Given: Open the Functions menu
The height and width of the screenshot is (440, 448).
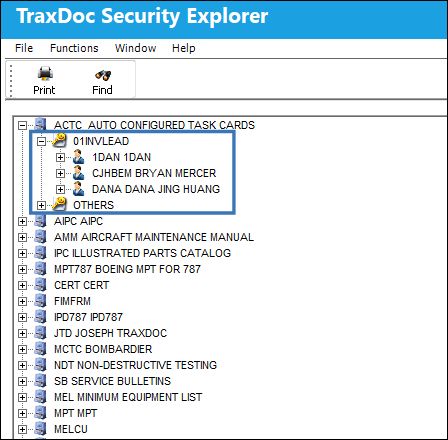Looking at the screenshot, I should (x=74, y=48).
